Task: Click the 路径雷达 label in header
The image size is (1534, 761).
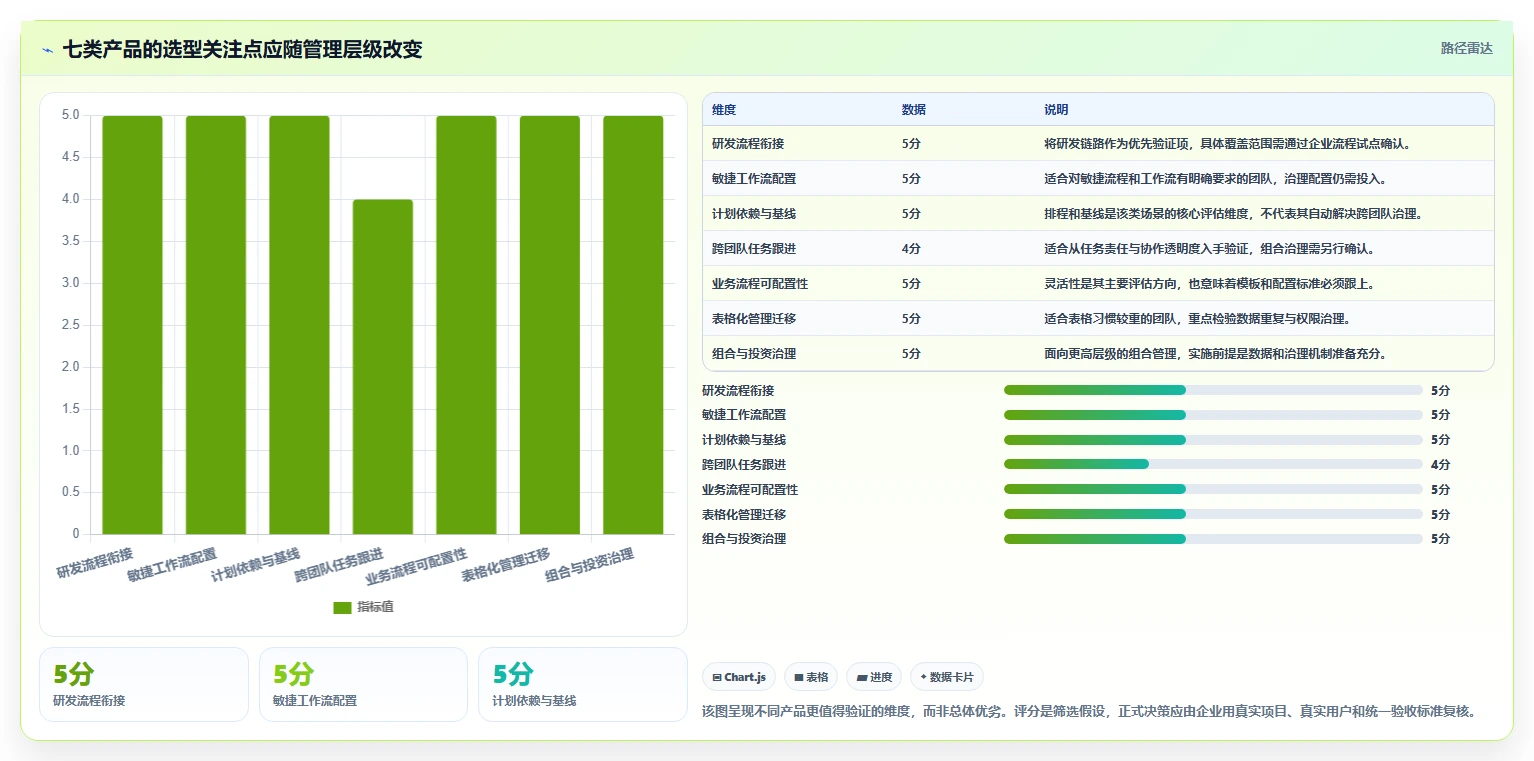Action: (1466, 48)
